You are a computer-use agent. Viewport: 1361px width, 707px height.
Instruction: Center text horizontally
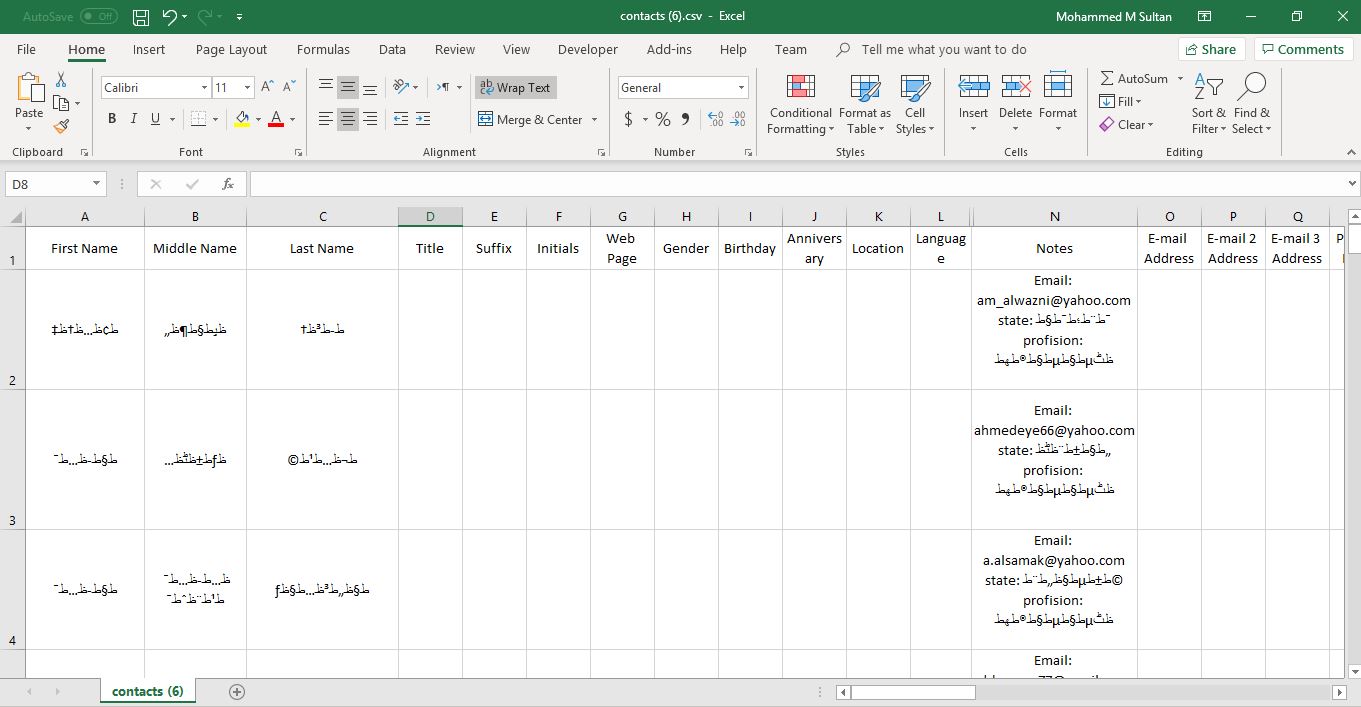(x=348, y=119)
